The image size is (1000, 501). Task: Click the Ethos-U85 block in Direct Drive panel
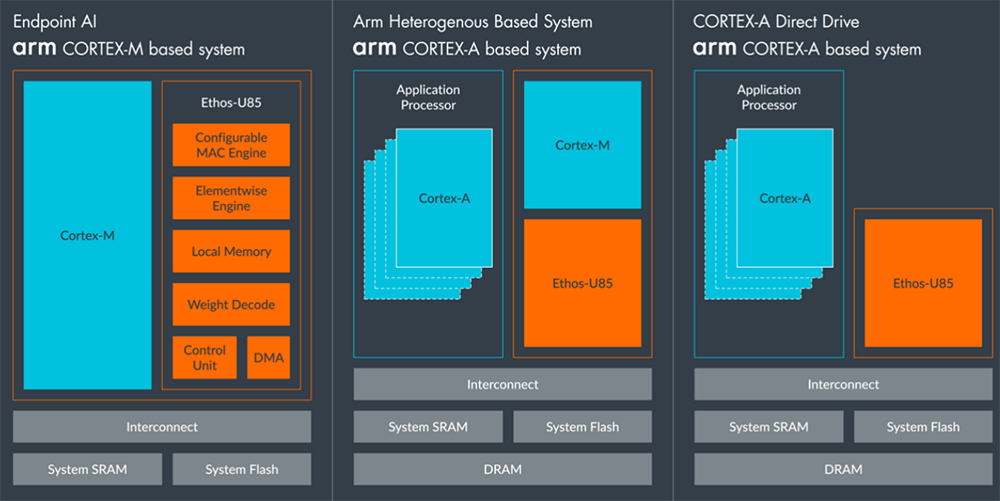(x=923, y=283)
